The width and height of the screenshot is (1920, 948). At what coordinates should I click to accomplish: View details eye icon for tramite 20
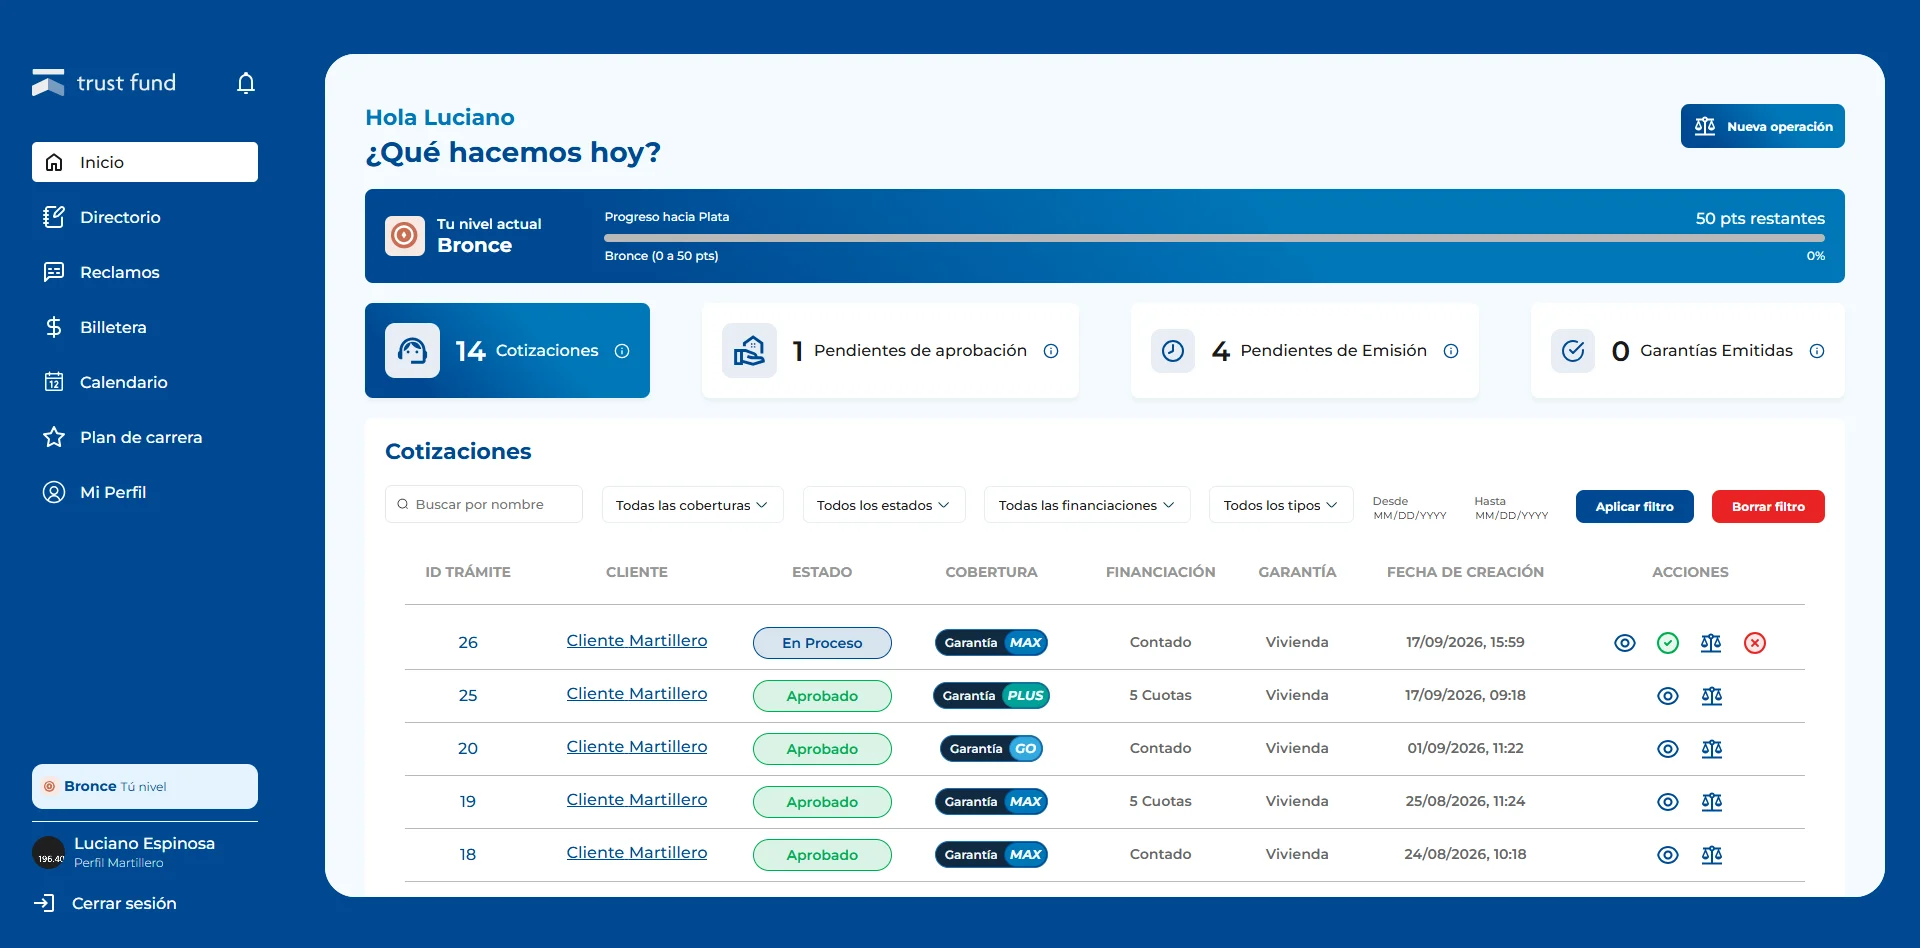click(x=1668, y=749)
